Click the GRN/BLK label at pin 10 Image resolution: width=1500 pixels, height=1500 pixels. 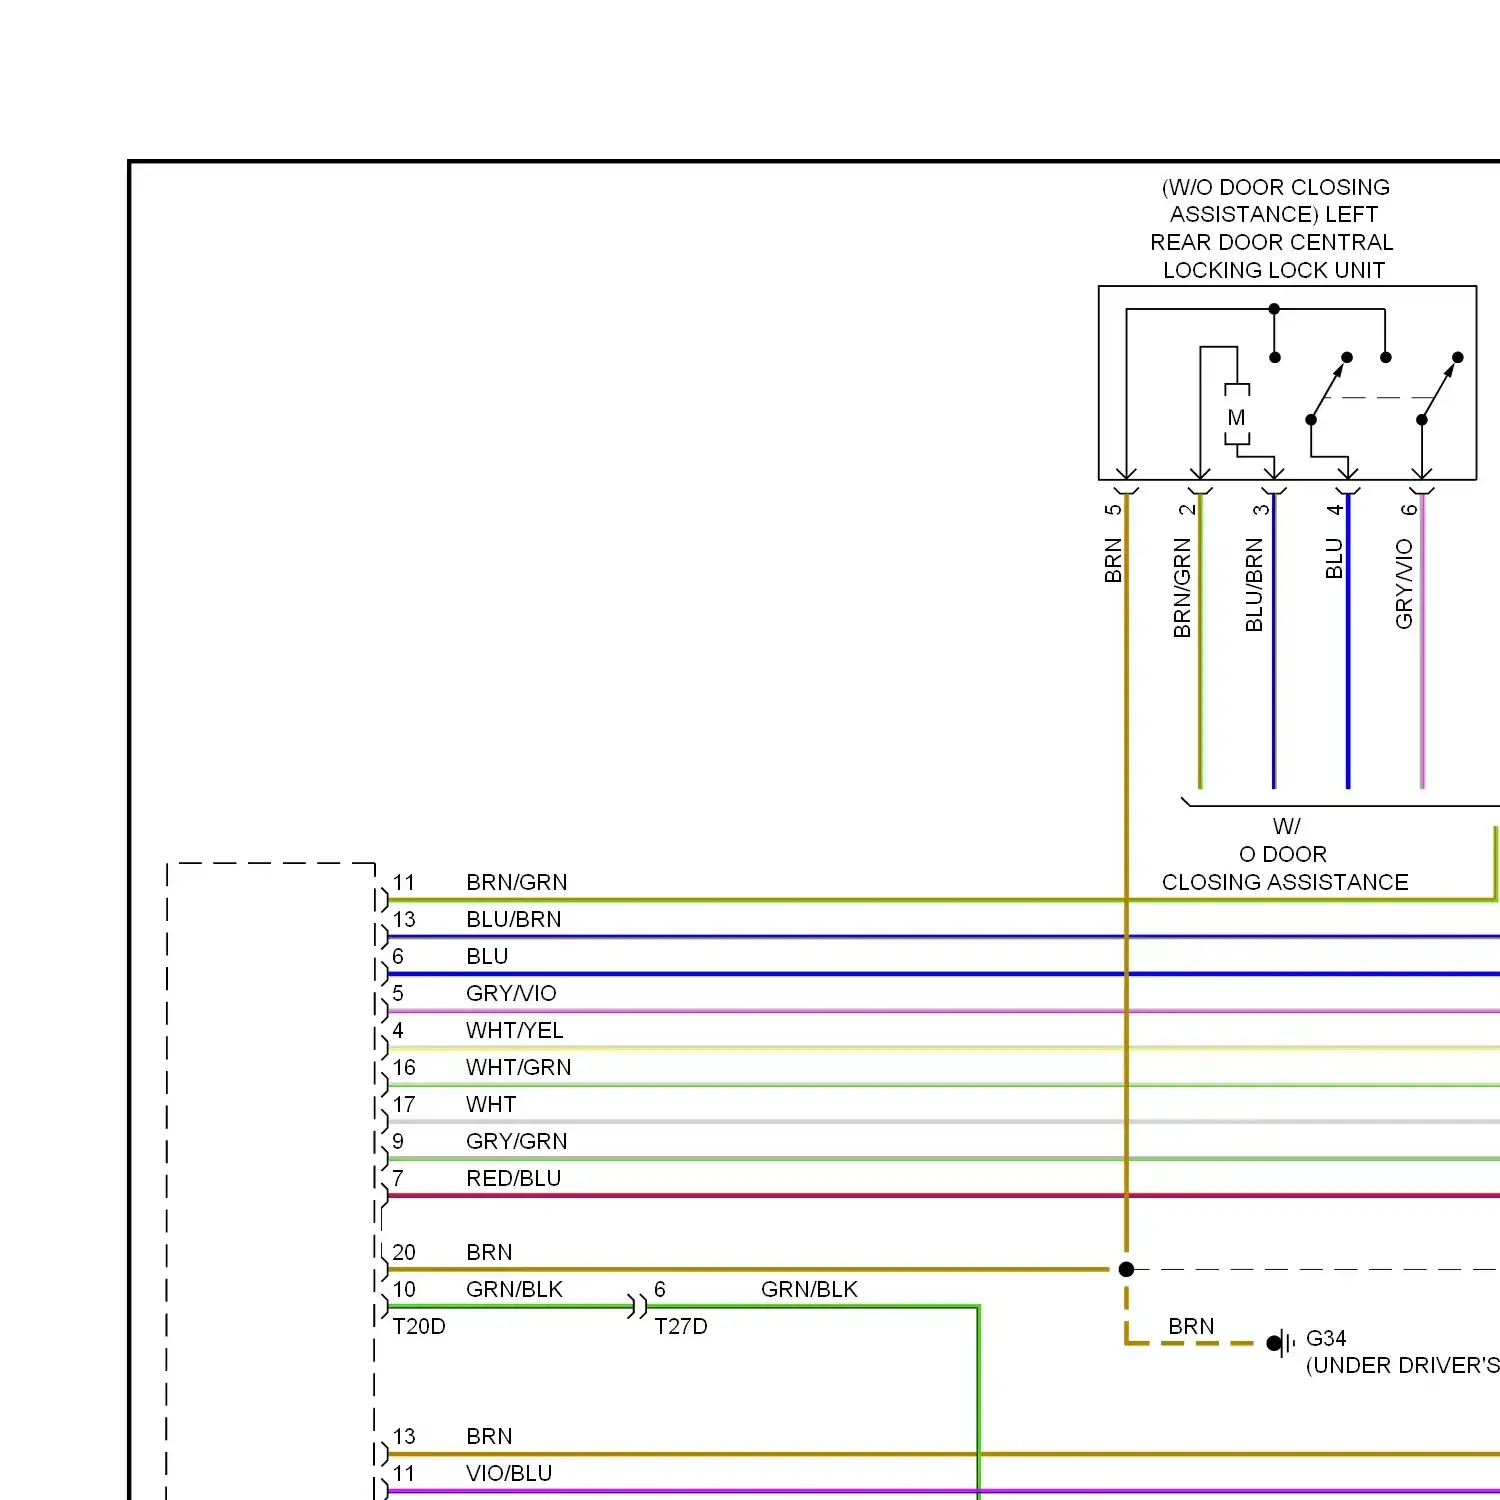point(514,1289)
